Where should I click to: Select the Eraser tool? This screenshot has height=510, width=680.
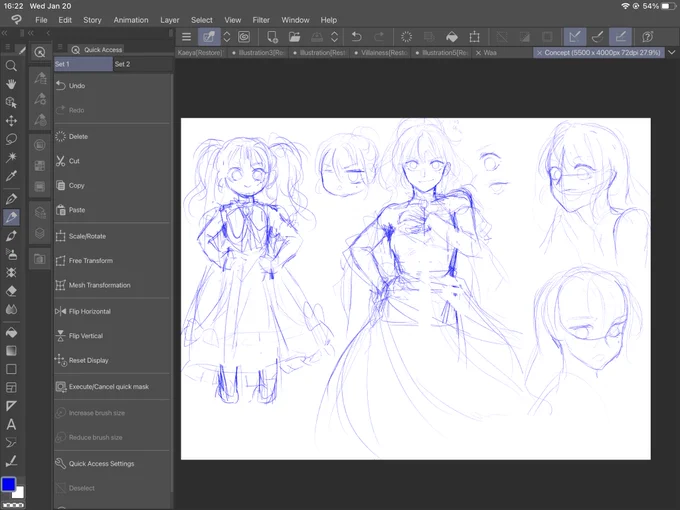11,291
